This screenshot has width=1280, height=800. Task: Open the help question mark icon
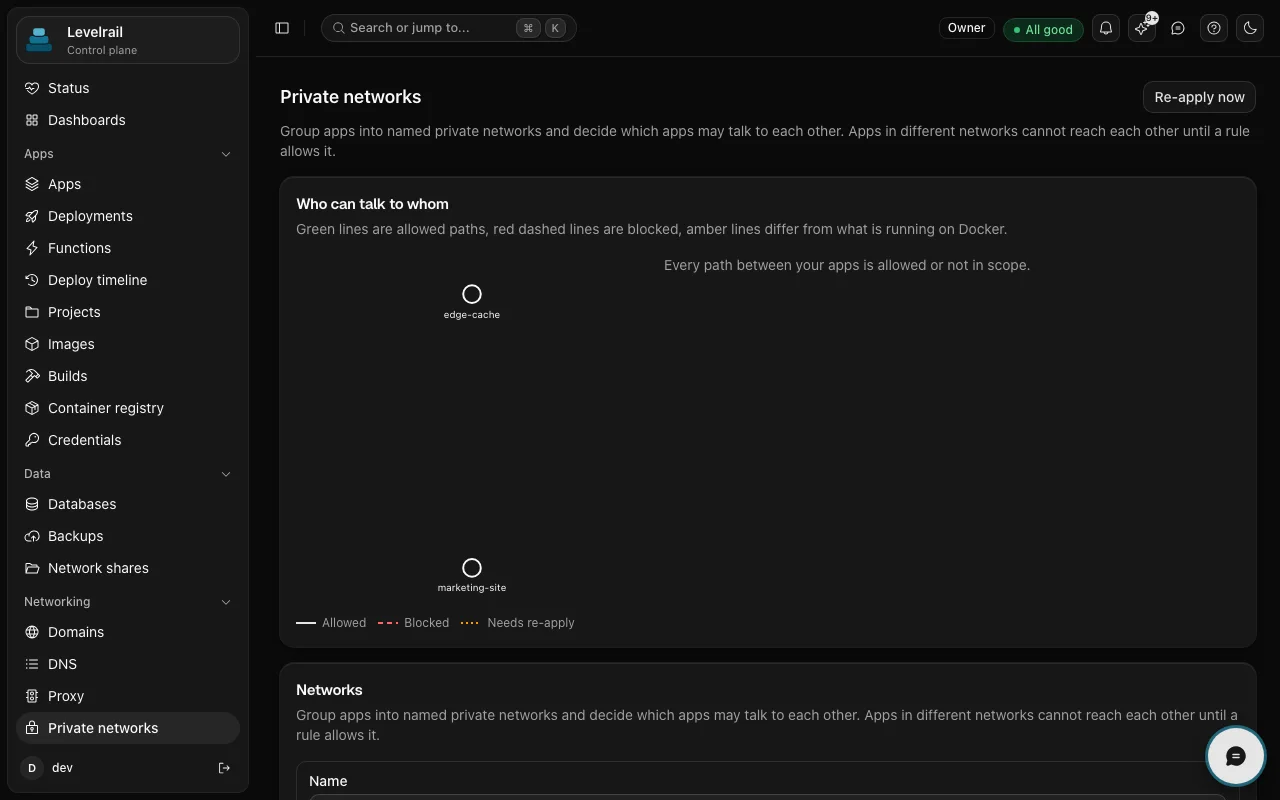coord(1214,28)
